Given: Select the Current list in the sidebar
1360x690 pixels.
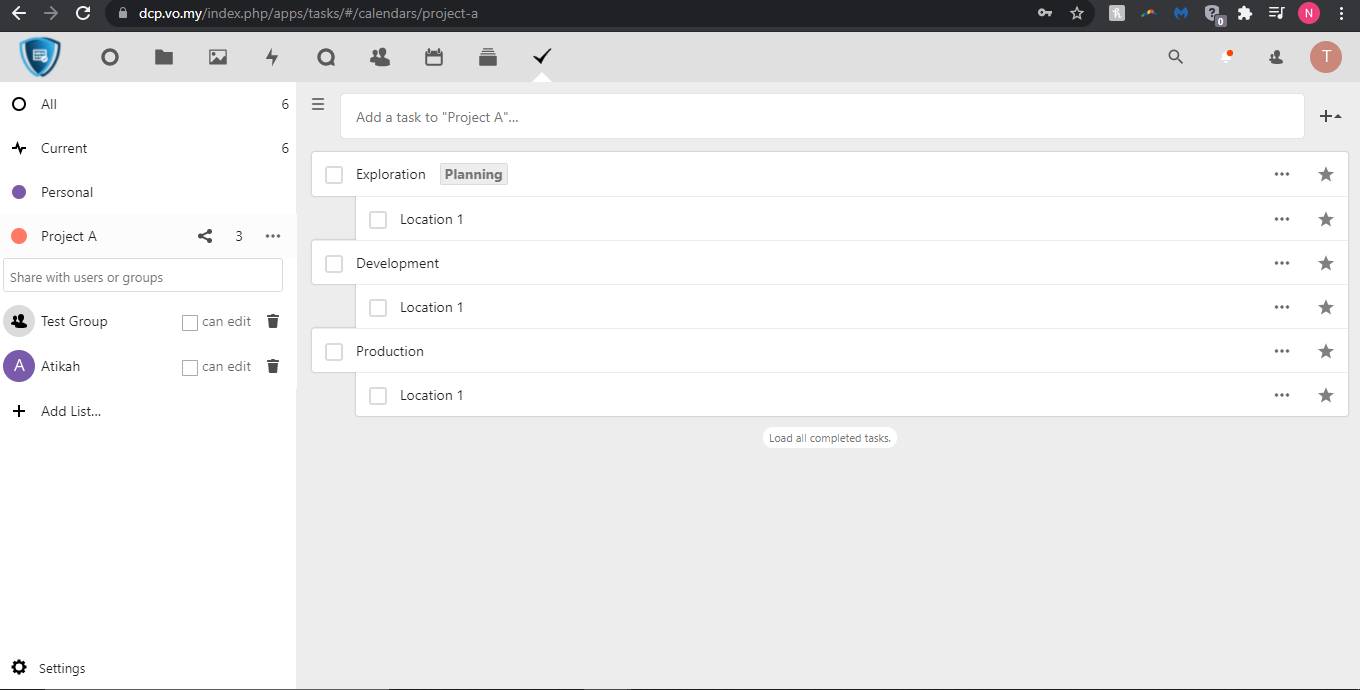Looking at the screenshot, I should coord(64,148).
